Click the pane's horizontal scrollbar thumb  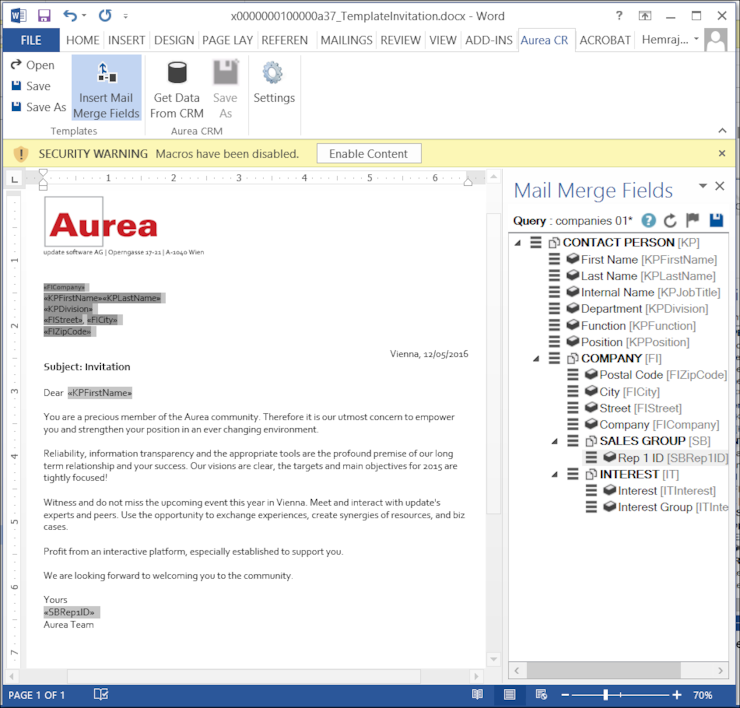click(603, 670)
